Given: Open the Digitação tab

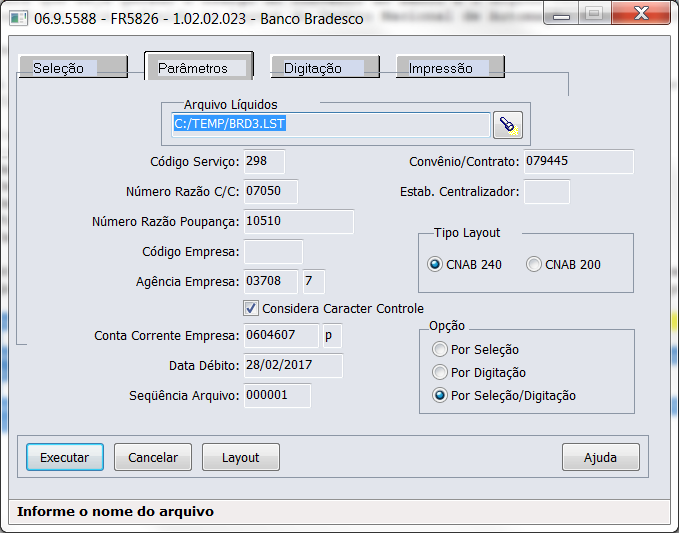Looking at the screenshot, I should [x=325, y=68].
